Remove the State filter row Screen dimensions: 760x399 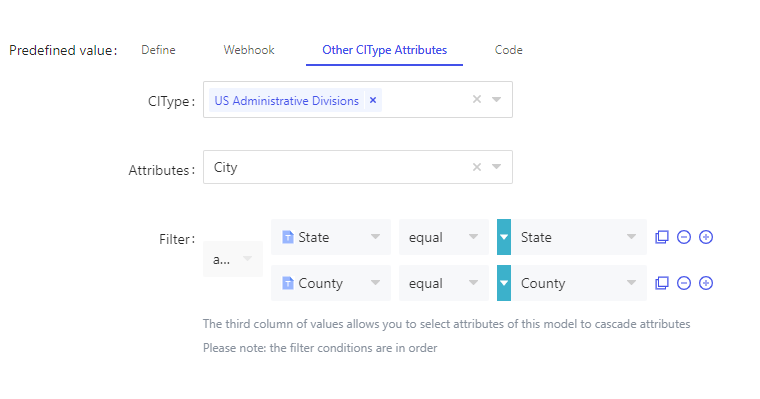[x=684, y=237]
